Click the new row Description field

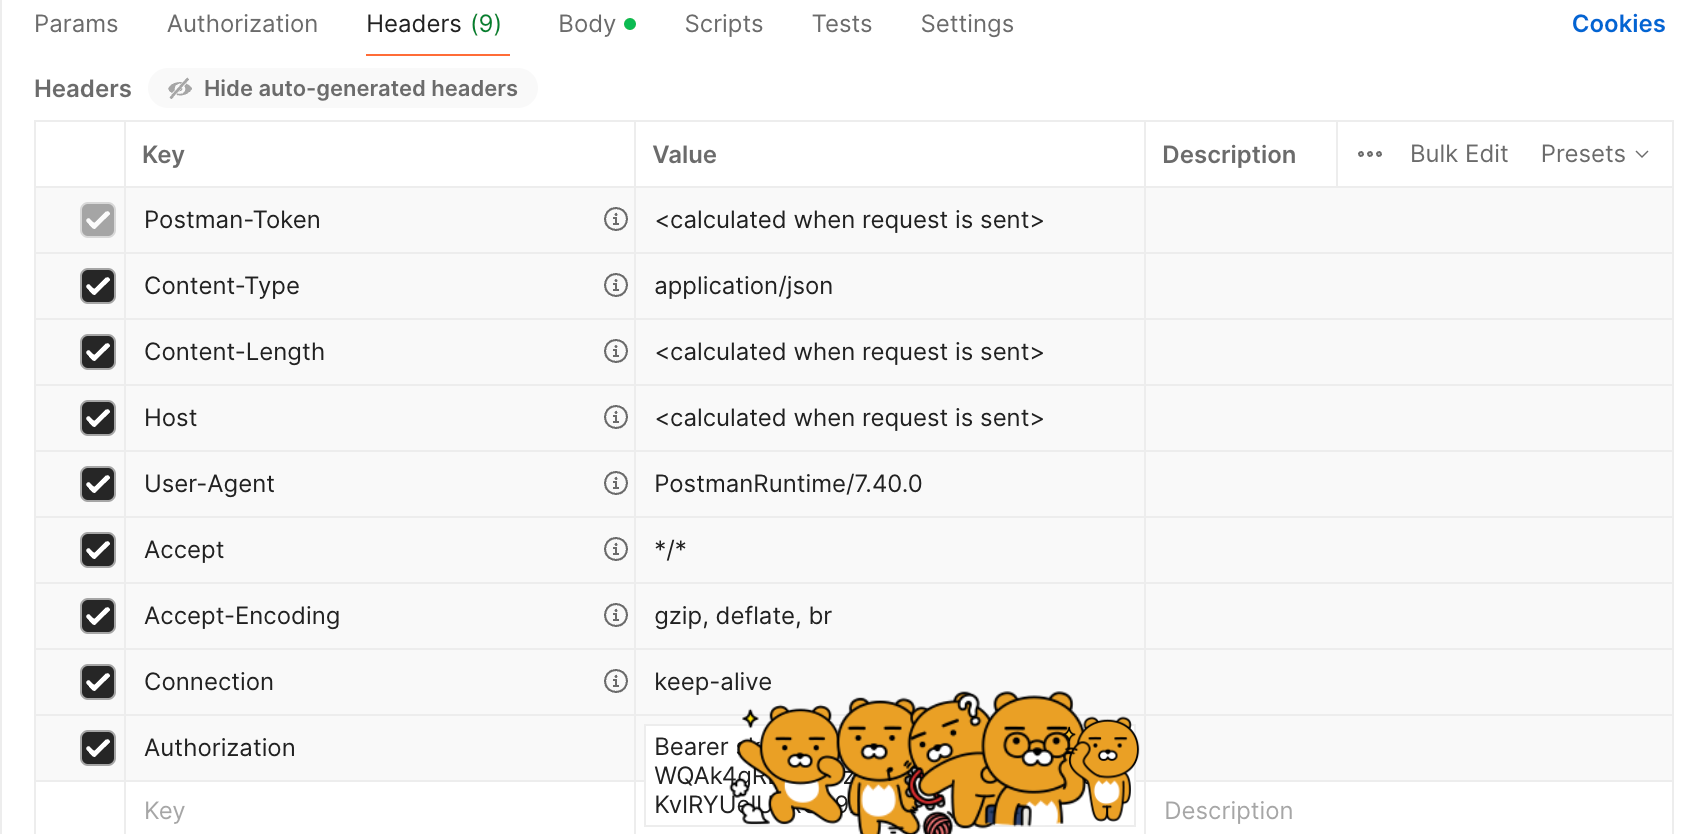(x=1408, y=809)
